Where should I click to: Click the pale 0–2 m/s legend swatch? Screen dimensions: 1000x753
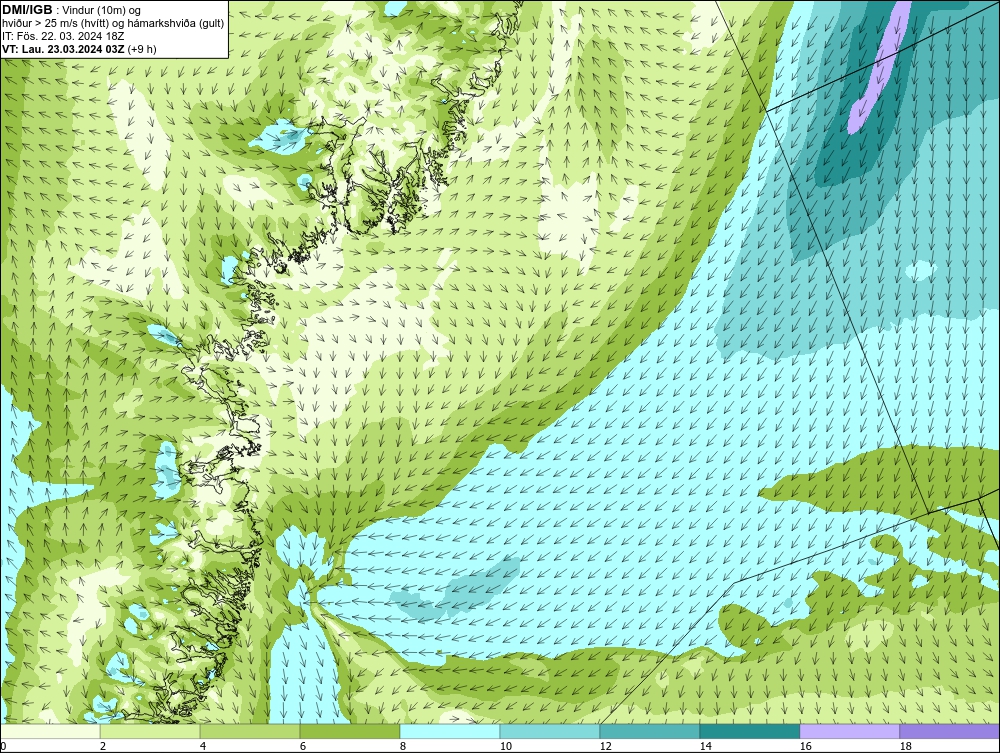[50, 731]
